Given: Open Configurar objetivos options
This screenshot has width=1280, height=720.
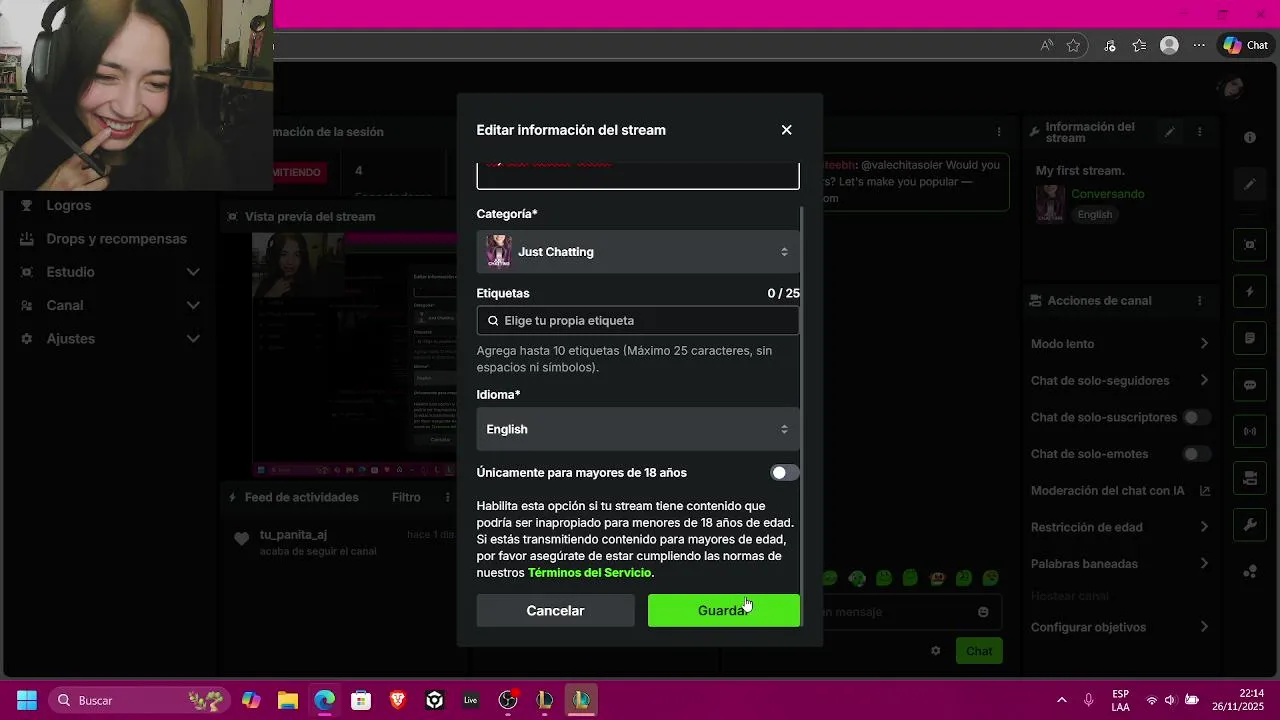Looking at the screenshot, I should pyautogui.click(x=1120, y=628).
